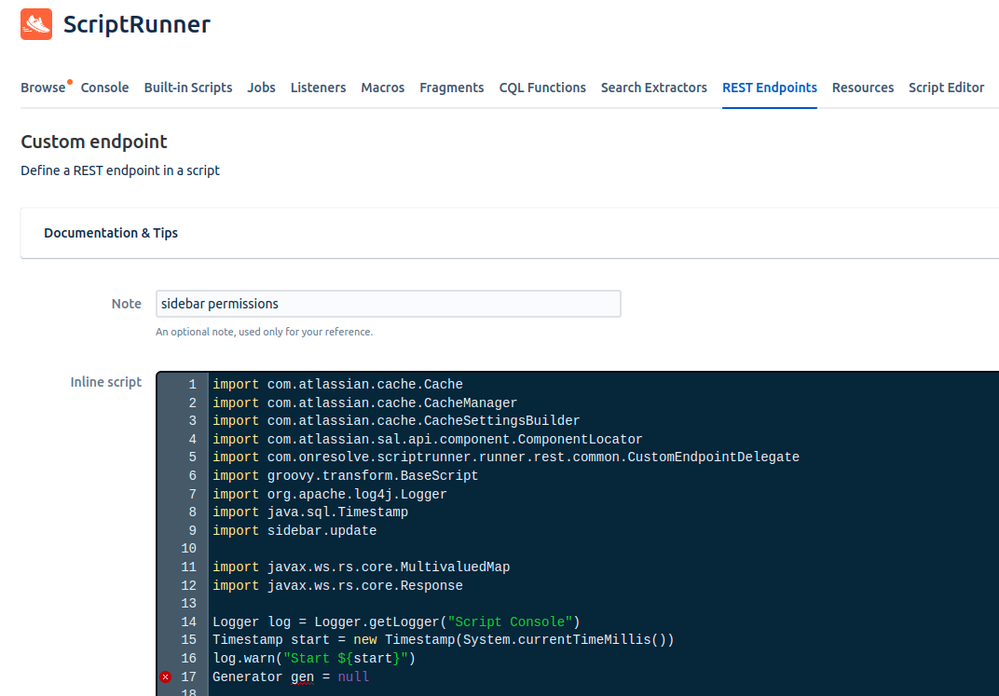Viewport: 999px width, 696px height.
Task: Click the log.warn Start code line
Action: click(314, 658)
